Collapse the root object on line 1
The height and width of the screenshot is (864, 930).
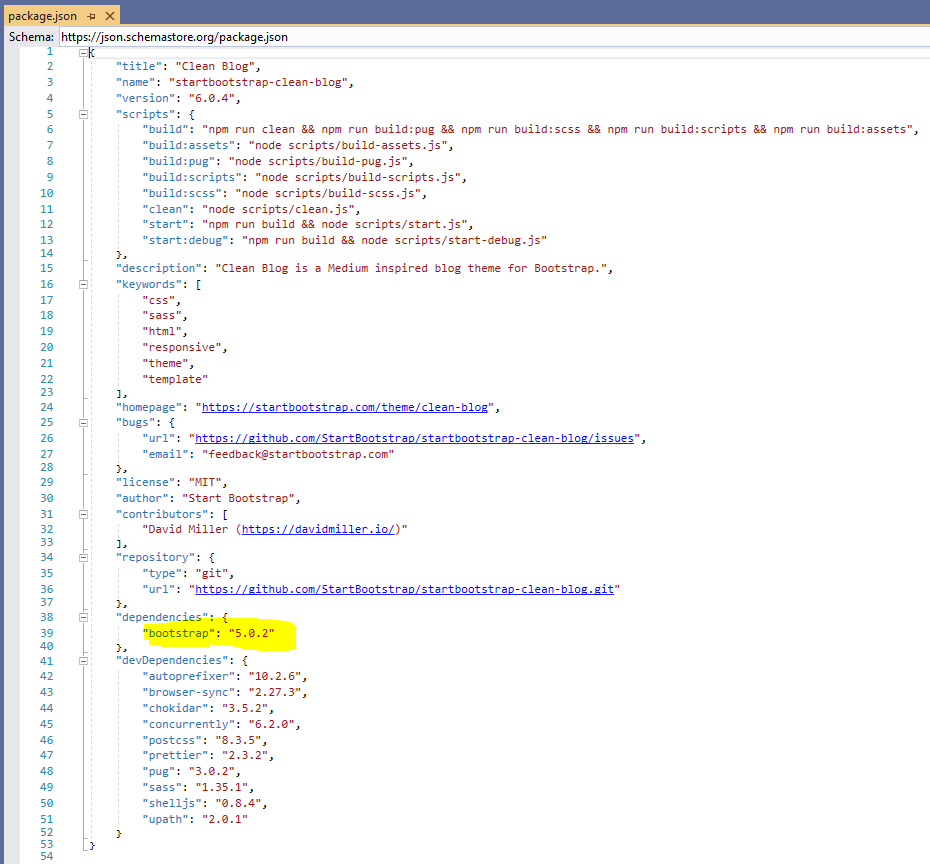click(84, 52)
